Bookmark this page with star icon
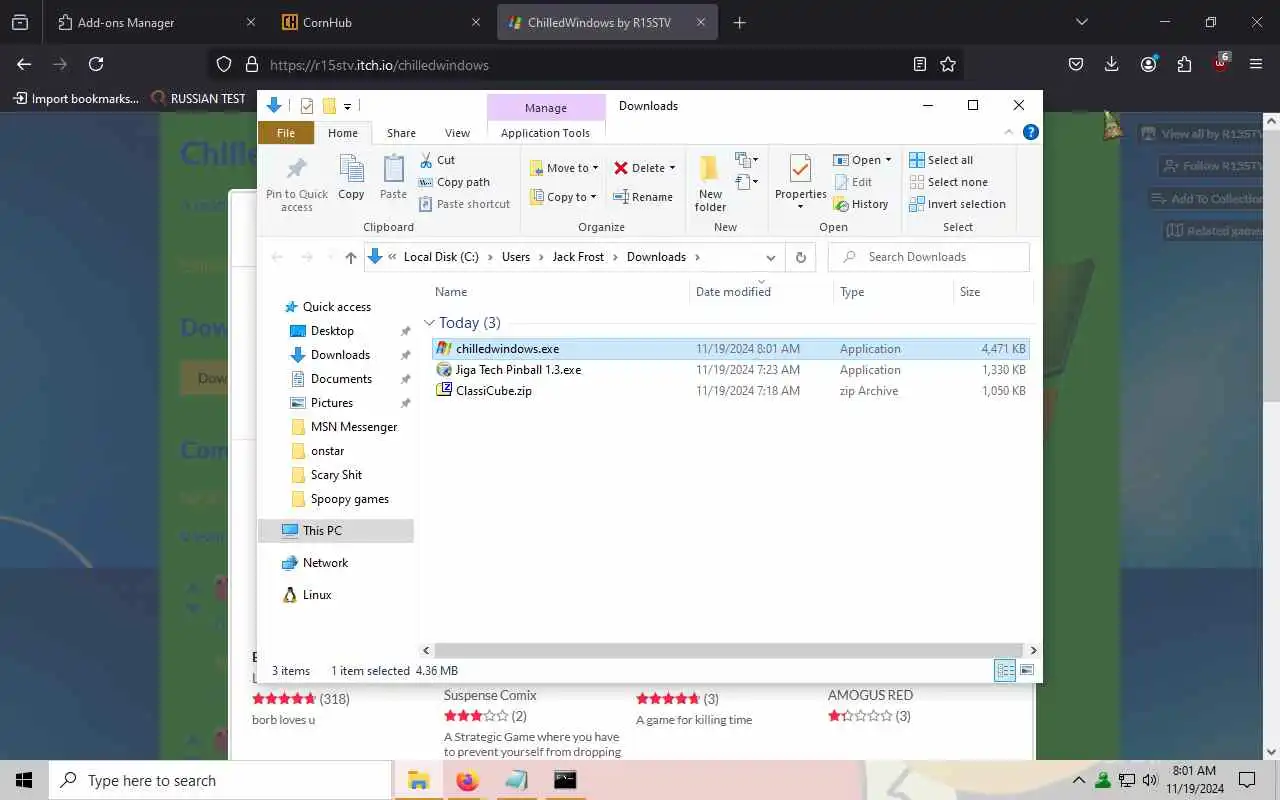This screenshot has height=800, width=1280. (948, 64)
